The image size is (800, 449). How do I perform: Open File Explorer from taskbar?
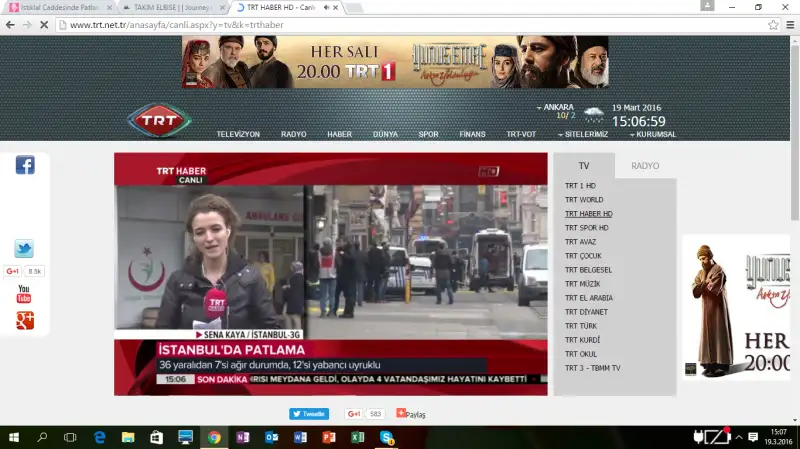[x=128, y=437]
